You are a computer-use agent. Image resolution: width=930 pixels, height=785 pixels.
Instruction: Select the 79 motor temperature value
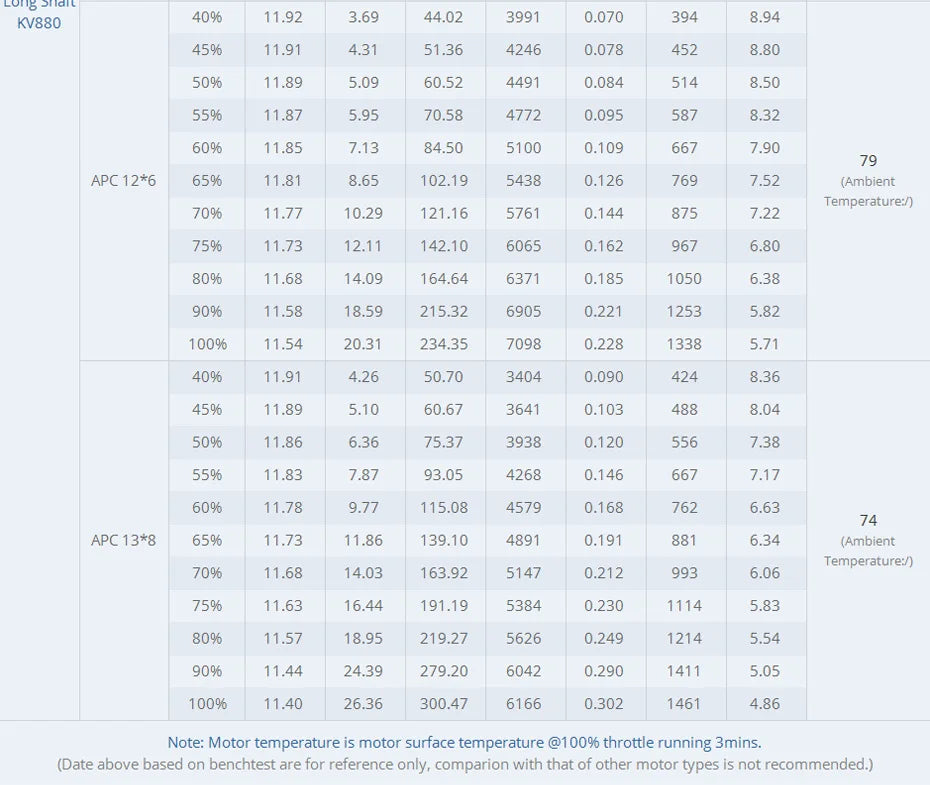click(x=867, y=160)
